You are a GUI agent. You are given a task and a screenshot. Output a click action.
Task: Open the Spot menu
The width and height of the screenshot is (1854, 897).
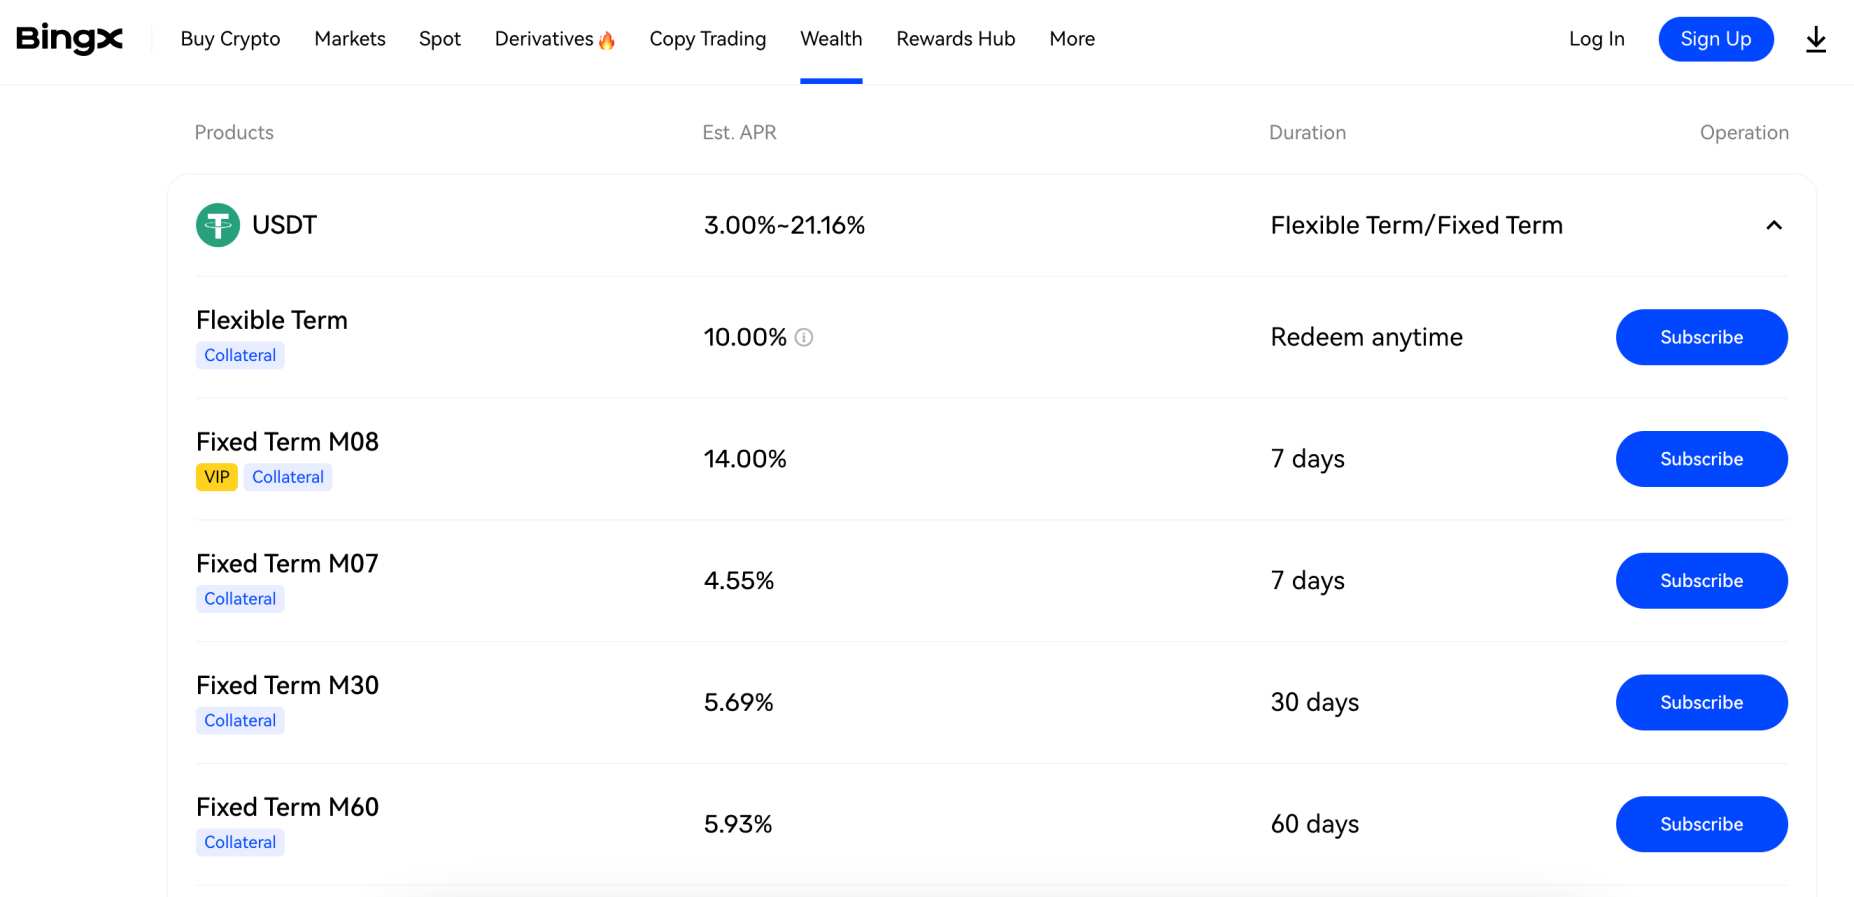click(x=440, y=39)
